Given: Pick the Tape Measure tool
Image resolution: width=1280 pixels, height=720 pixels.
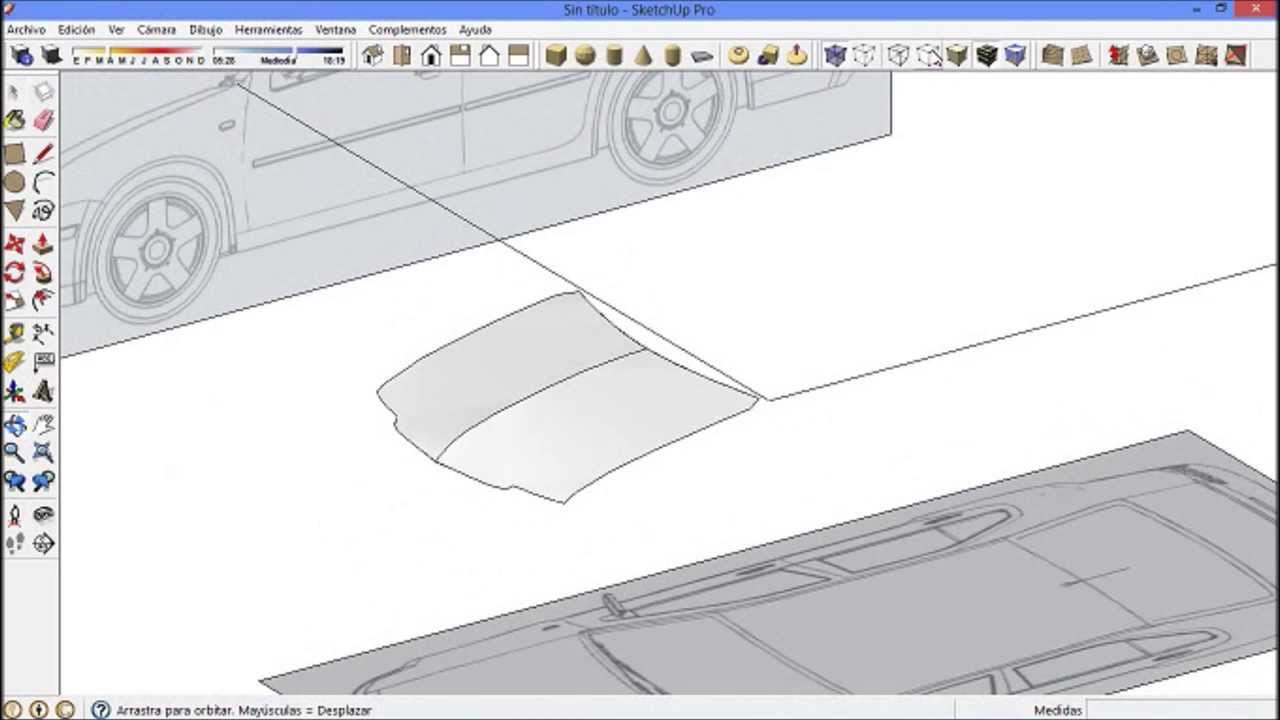Looking at the screenshot, I should (14, 334).
